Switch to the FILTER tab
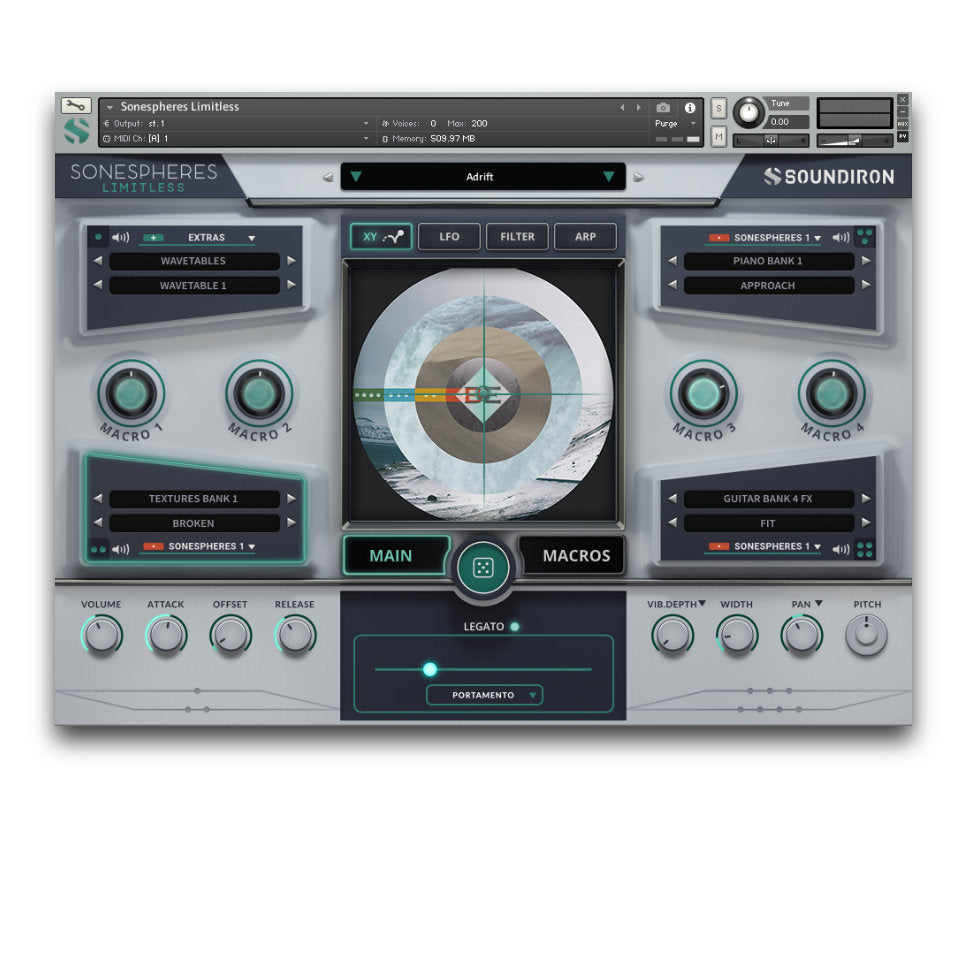 517,237
